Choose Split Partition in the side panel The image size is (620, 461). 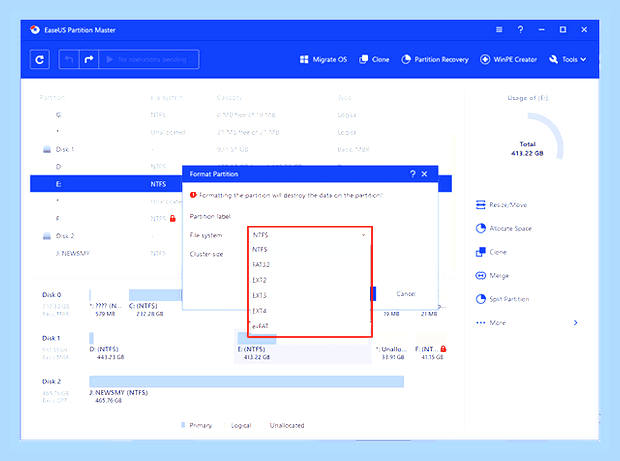click(502, 299)
